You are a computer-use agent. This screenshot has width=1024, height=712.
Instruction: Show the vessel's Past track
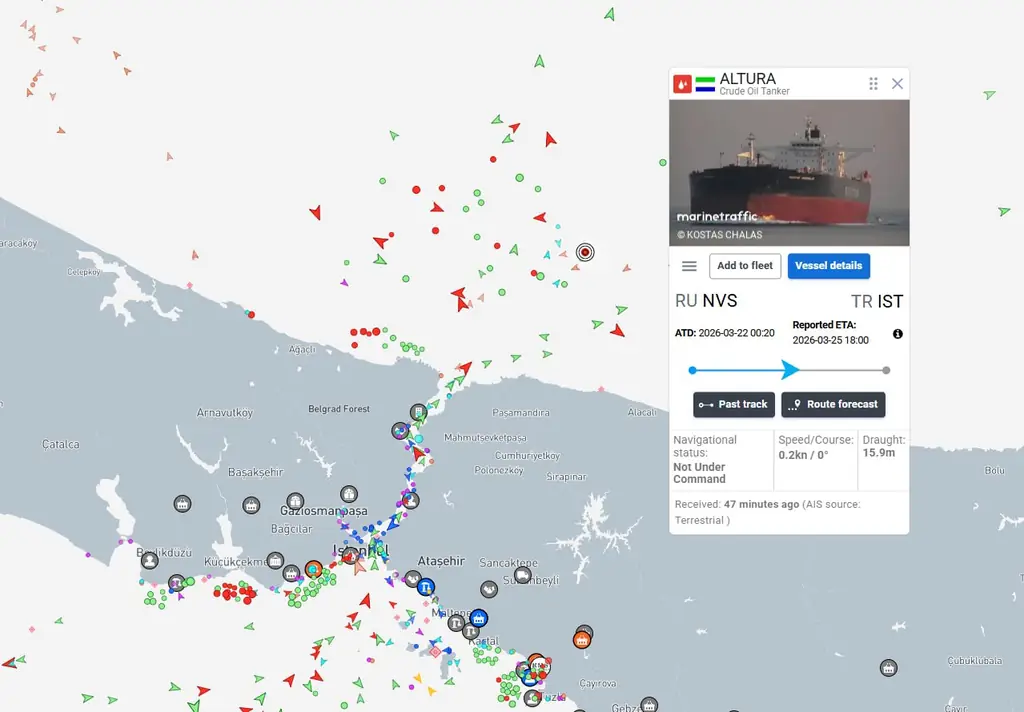point(733,405)
